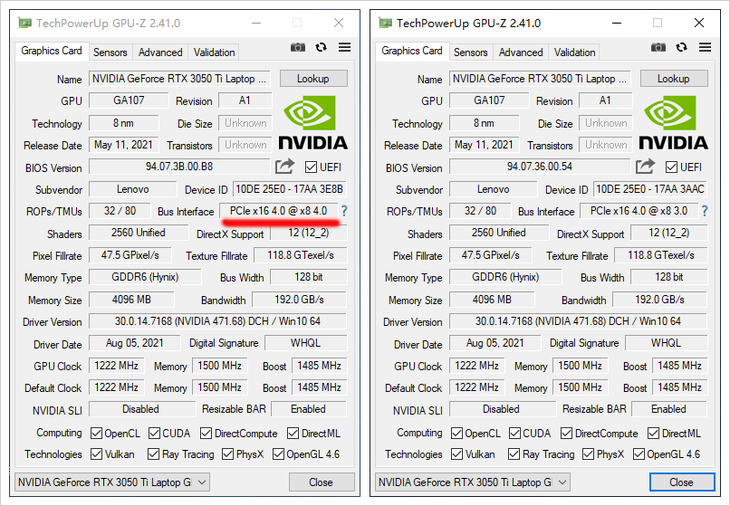The height and width of the screenshot is (506, 730).
Task: Click Texture Fillrate 118.8 GTexel/s in right window
Action: 661,255
